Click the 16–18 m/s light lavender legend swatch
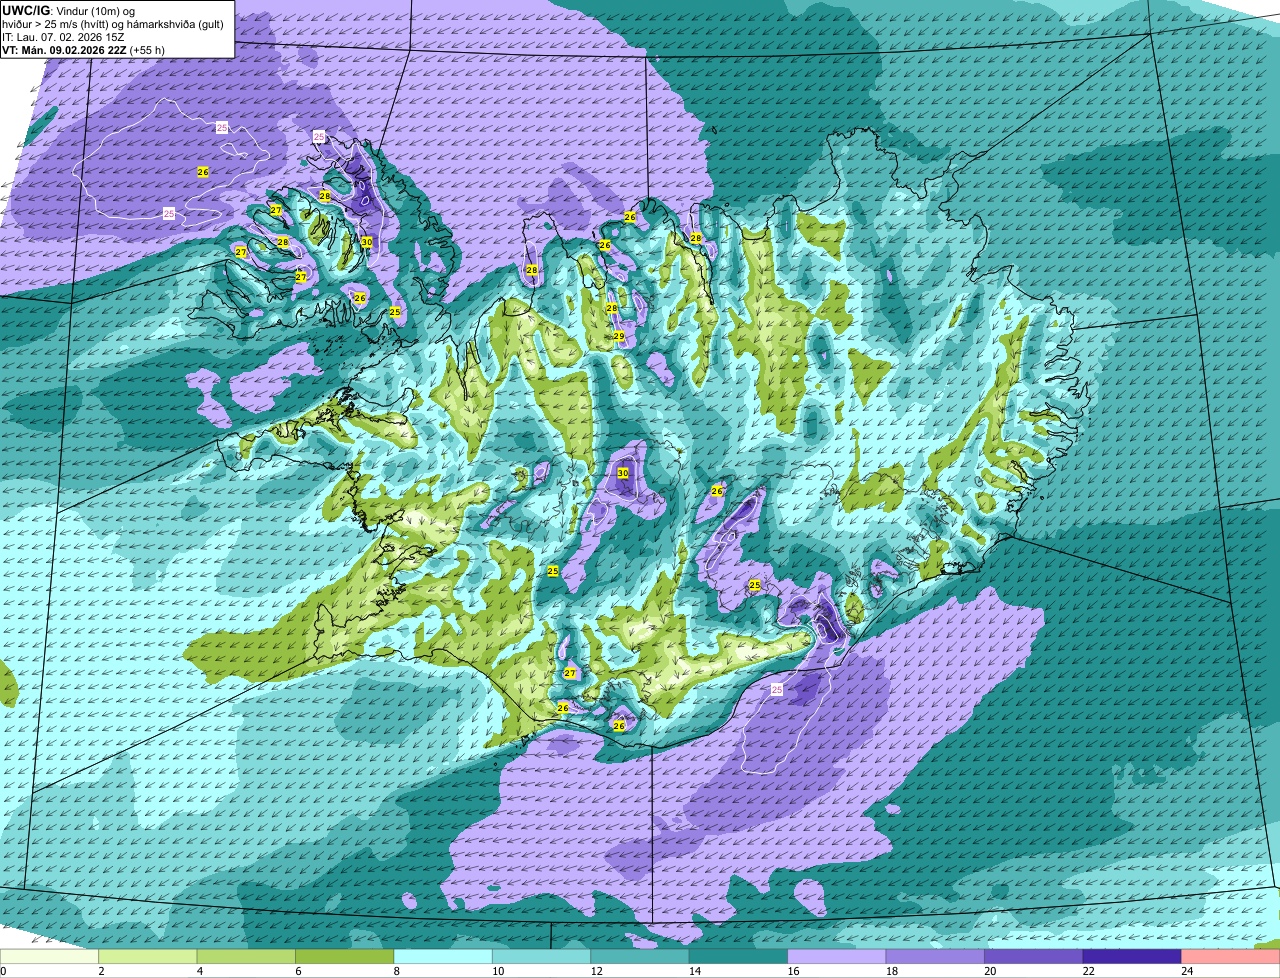The width and height of the screenshot is (1280, 978). (x=838, y=957)
